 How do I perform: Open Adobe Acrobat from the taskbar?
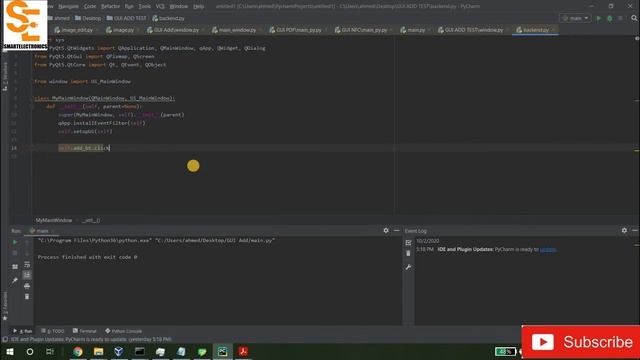pyautogui.click(x=243, y=351)
